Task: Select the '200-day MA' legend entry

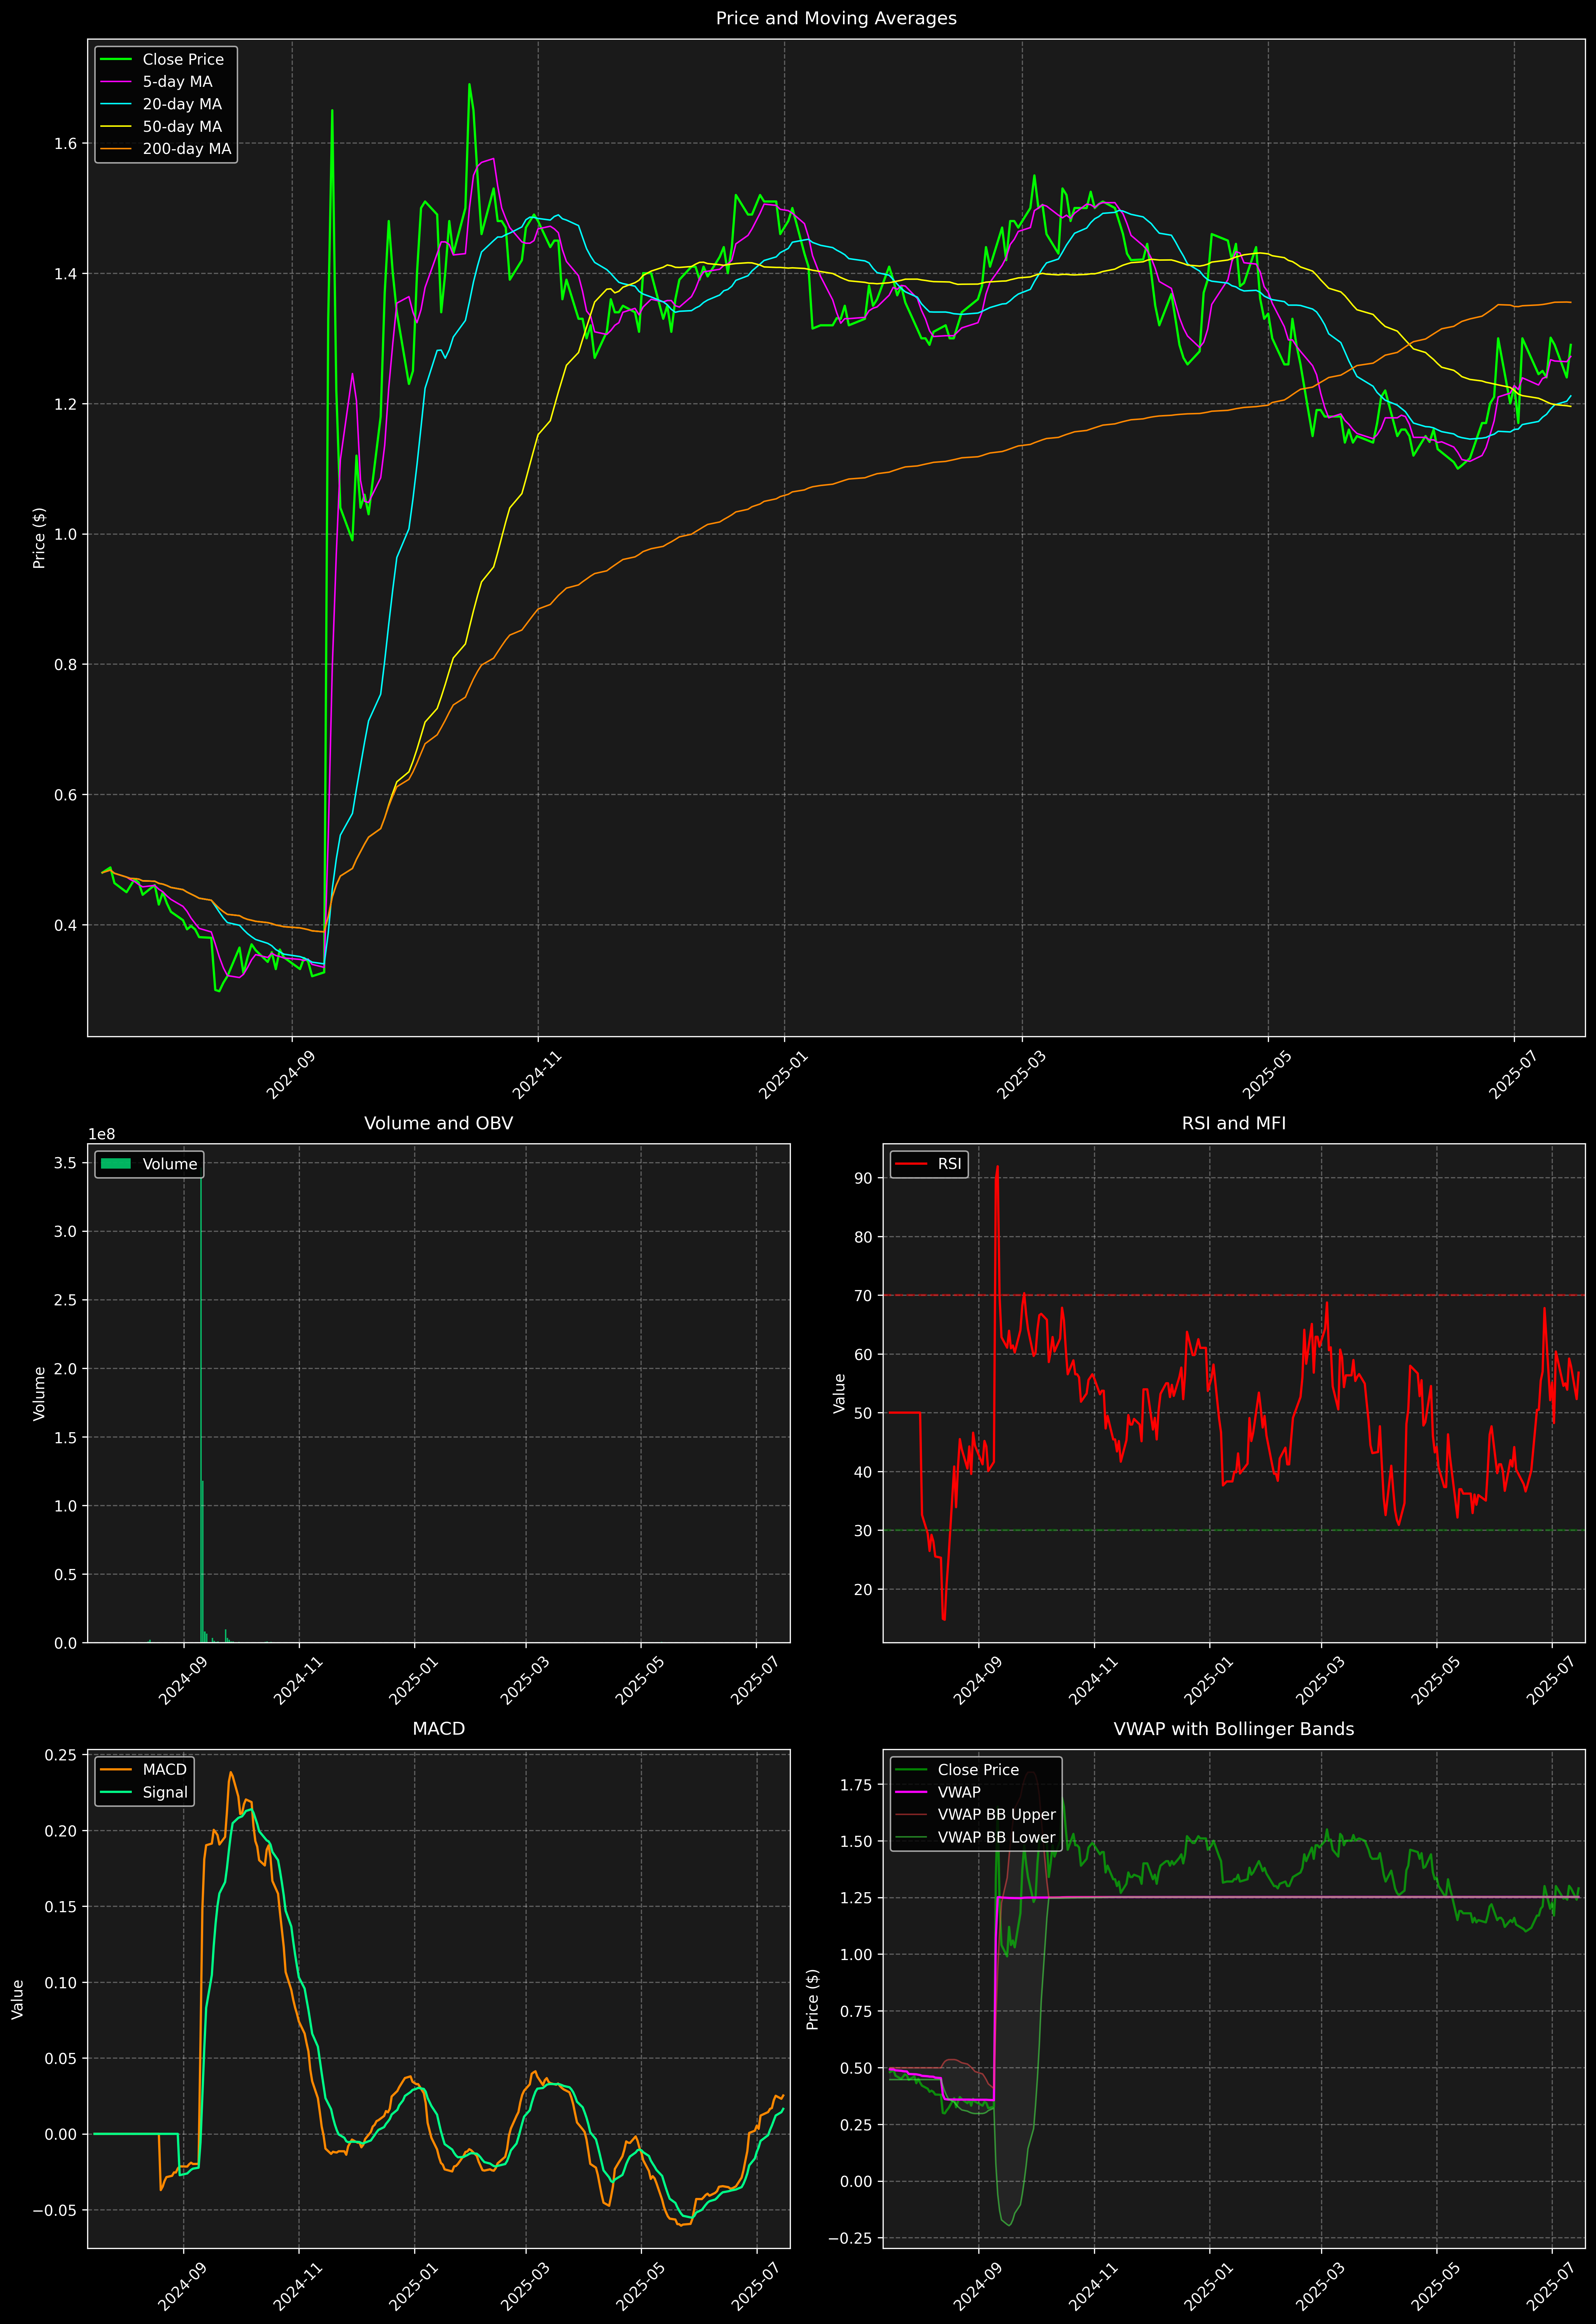Action: click(x=187, y=149)
